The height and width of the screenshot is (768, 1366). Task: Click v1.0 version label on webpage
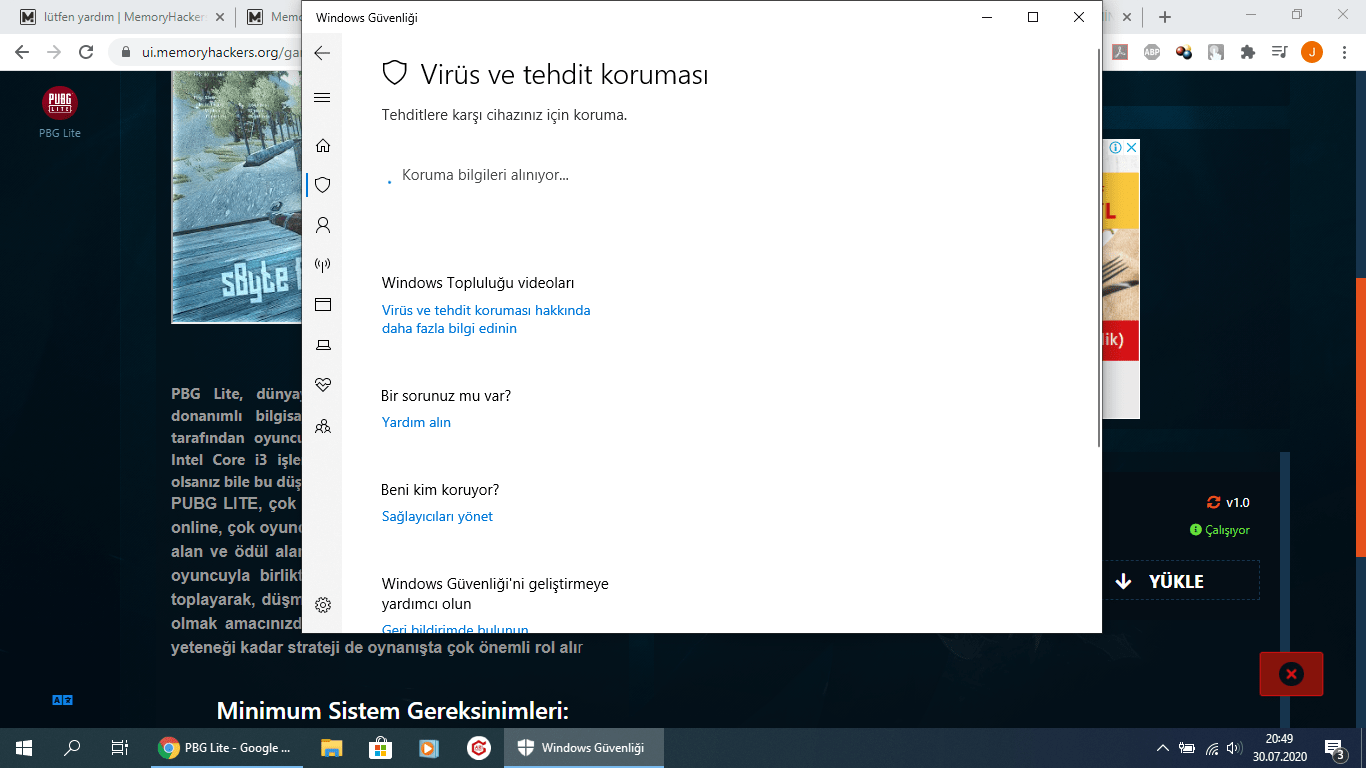click(1237, 502)
